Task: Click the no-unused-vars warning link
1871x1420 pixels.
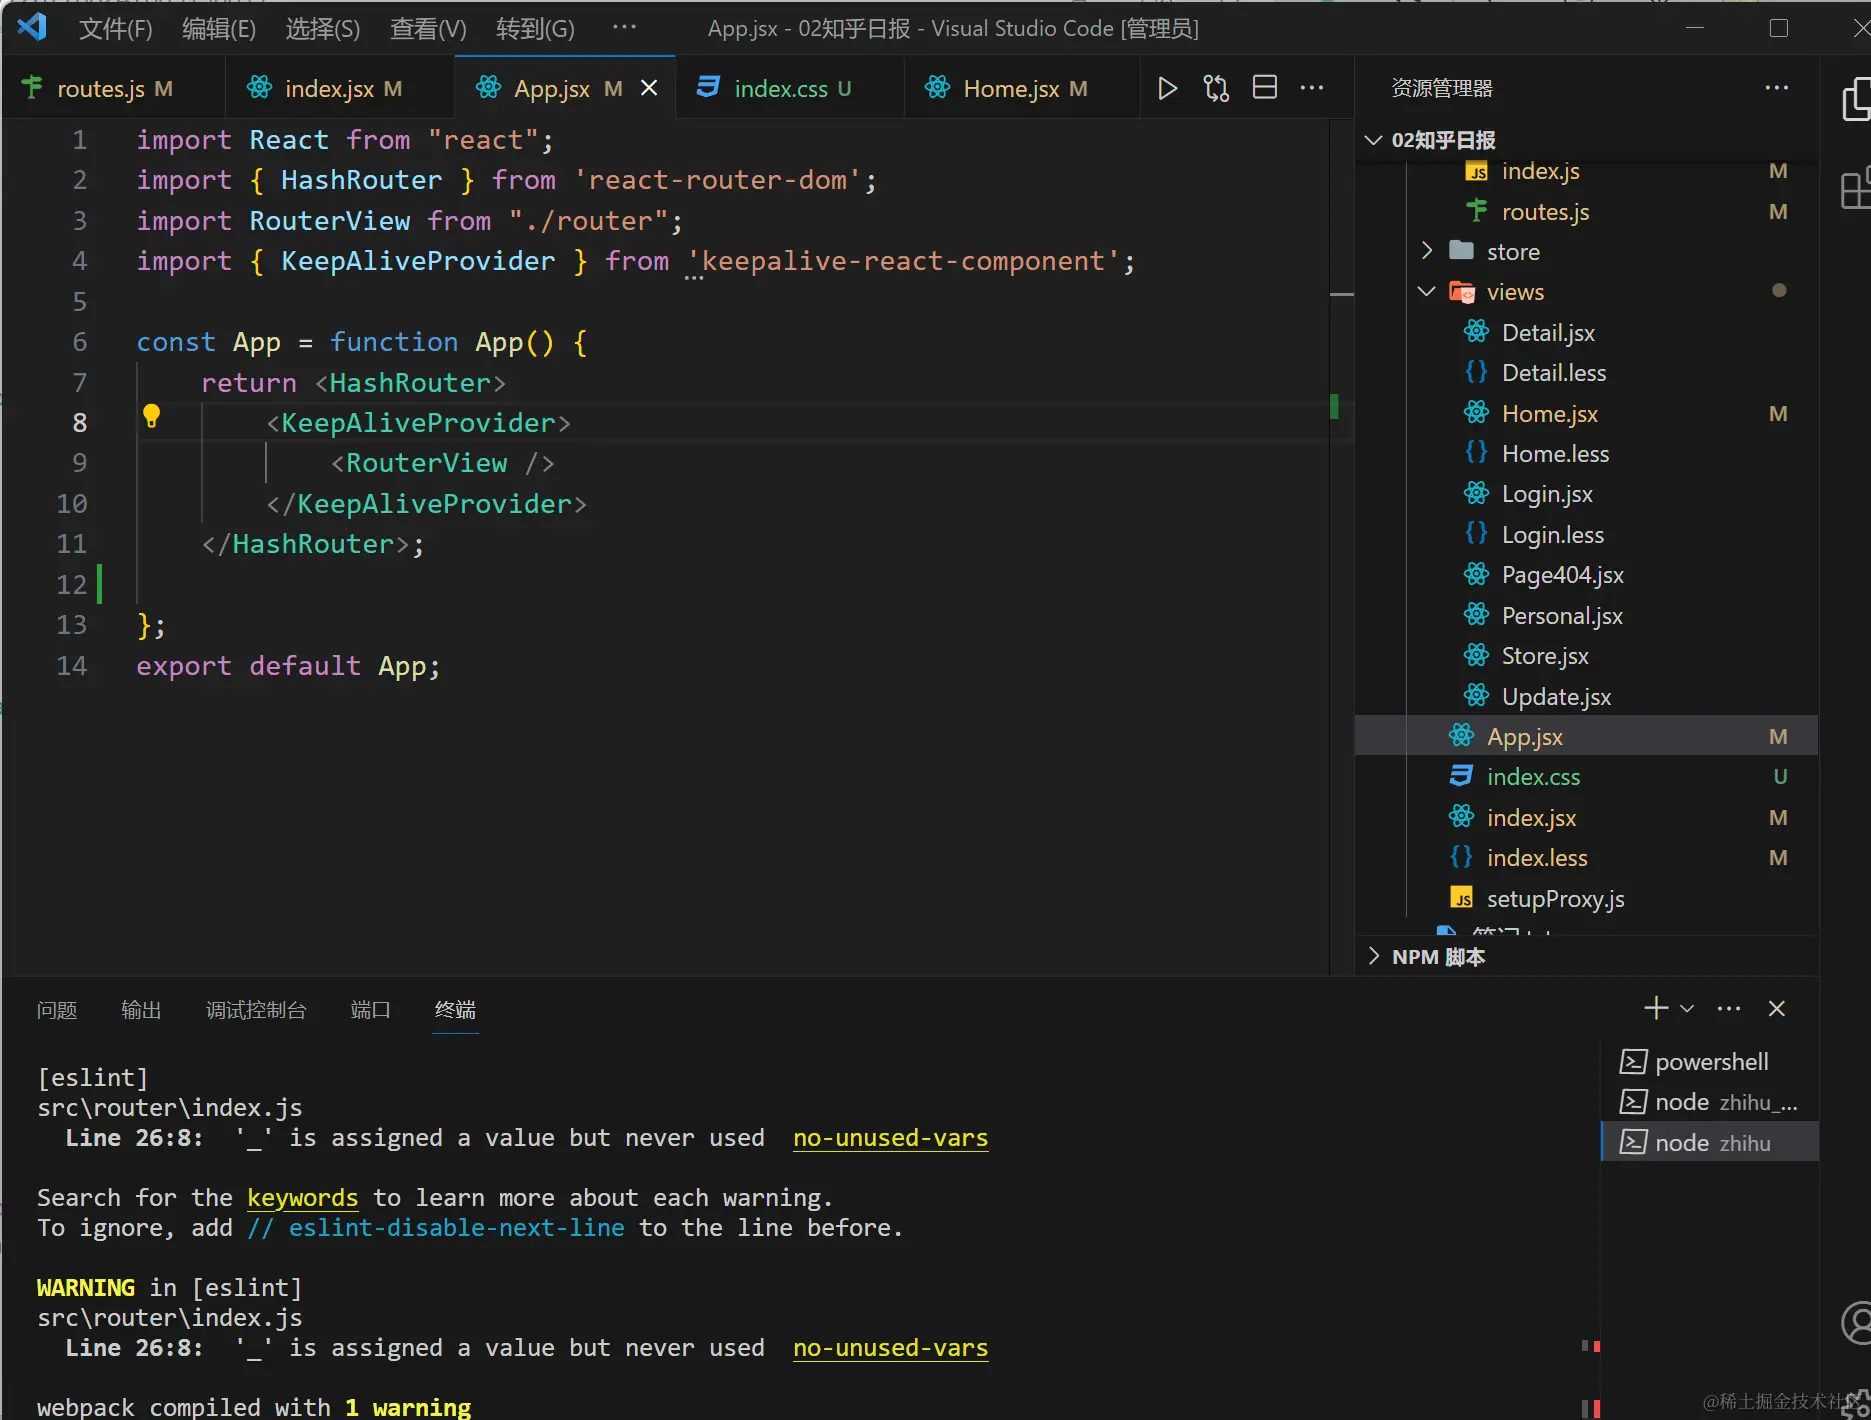Action: click(889, 1138)
